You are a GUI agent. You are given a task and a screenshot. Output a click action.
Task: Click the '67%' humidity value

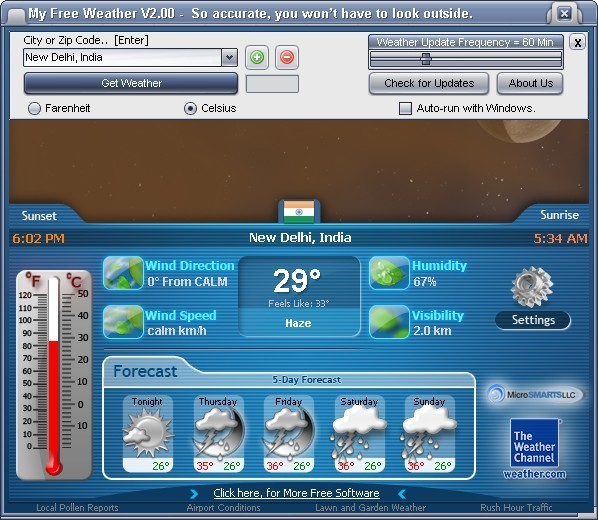[425, 282]
